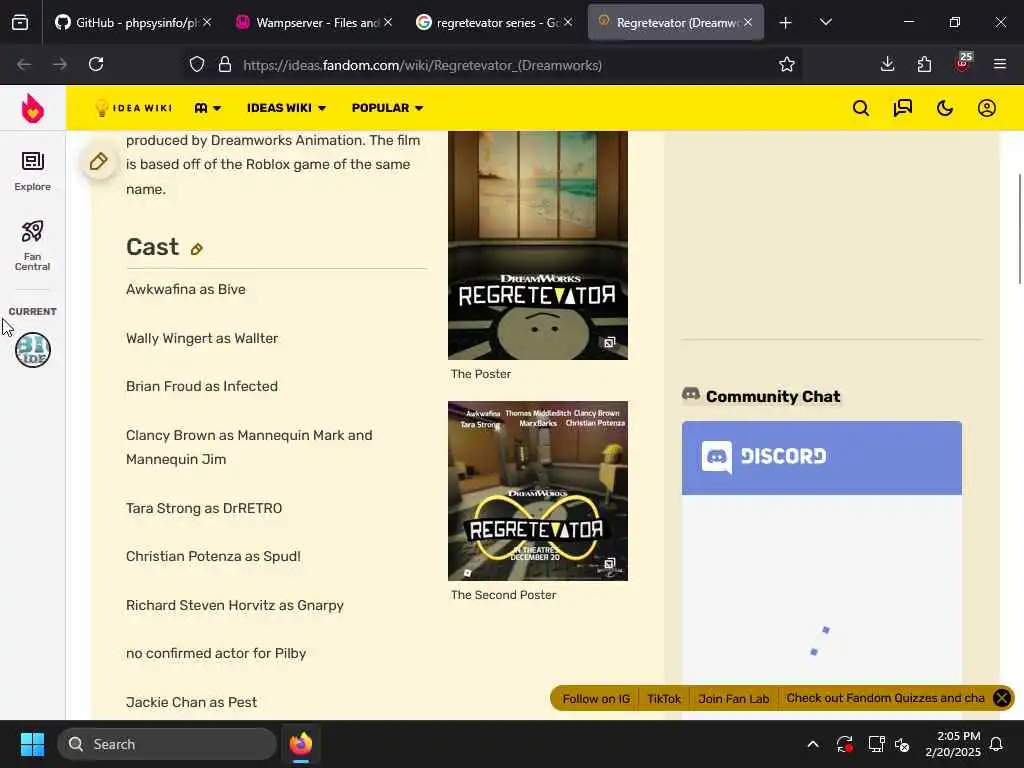
Task: Click Join Fan Lab link
Action: pos(733,699)
